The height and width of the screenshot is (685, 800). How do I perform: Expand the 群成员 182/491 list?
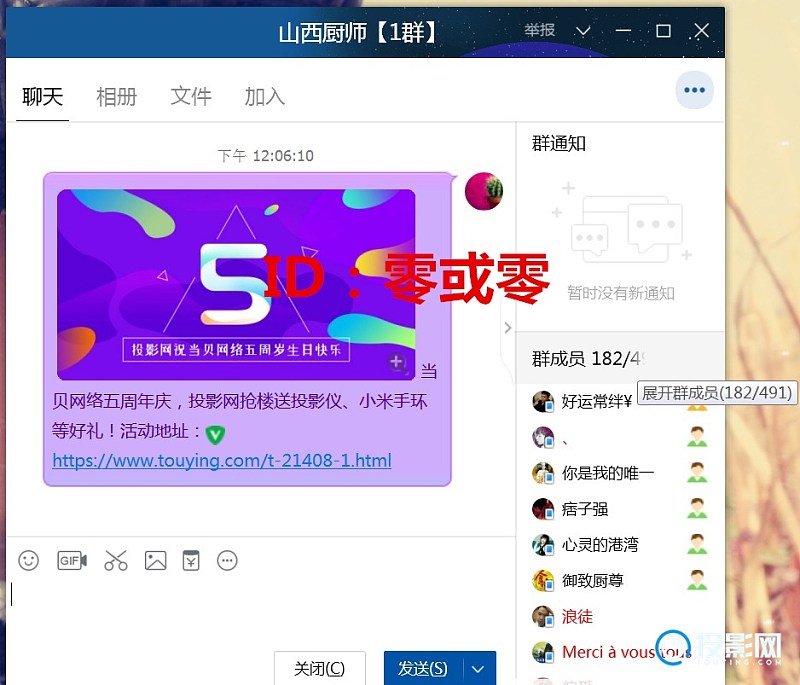click(619, 359)
